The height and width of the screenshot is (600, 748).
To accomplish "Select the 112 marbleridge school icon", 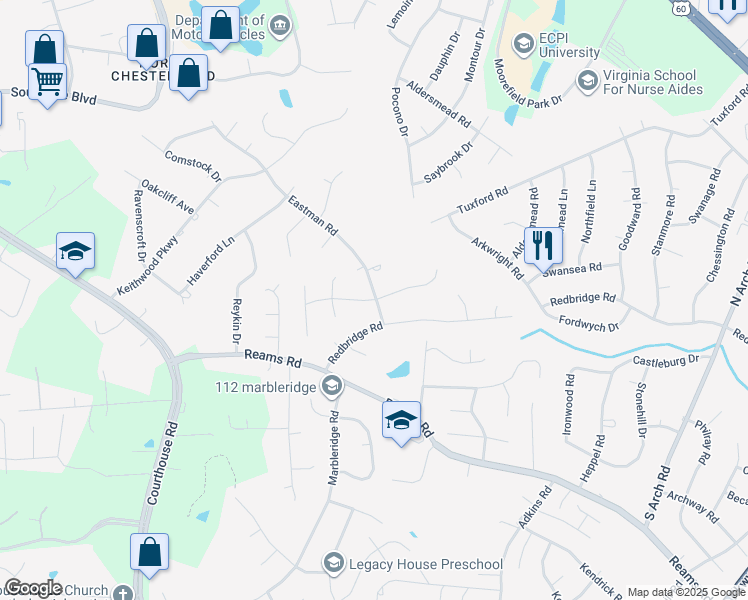I will click(x=331, y=386).
